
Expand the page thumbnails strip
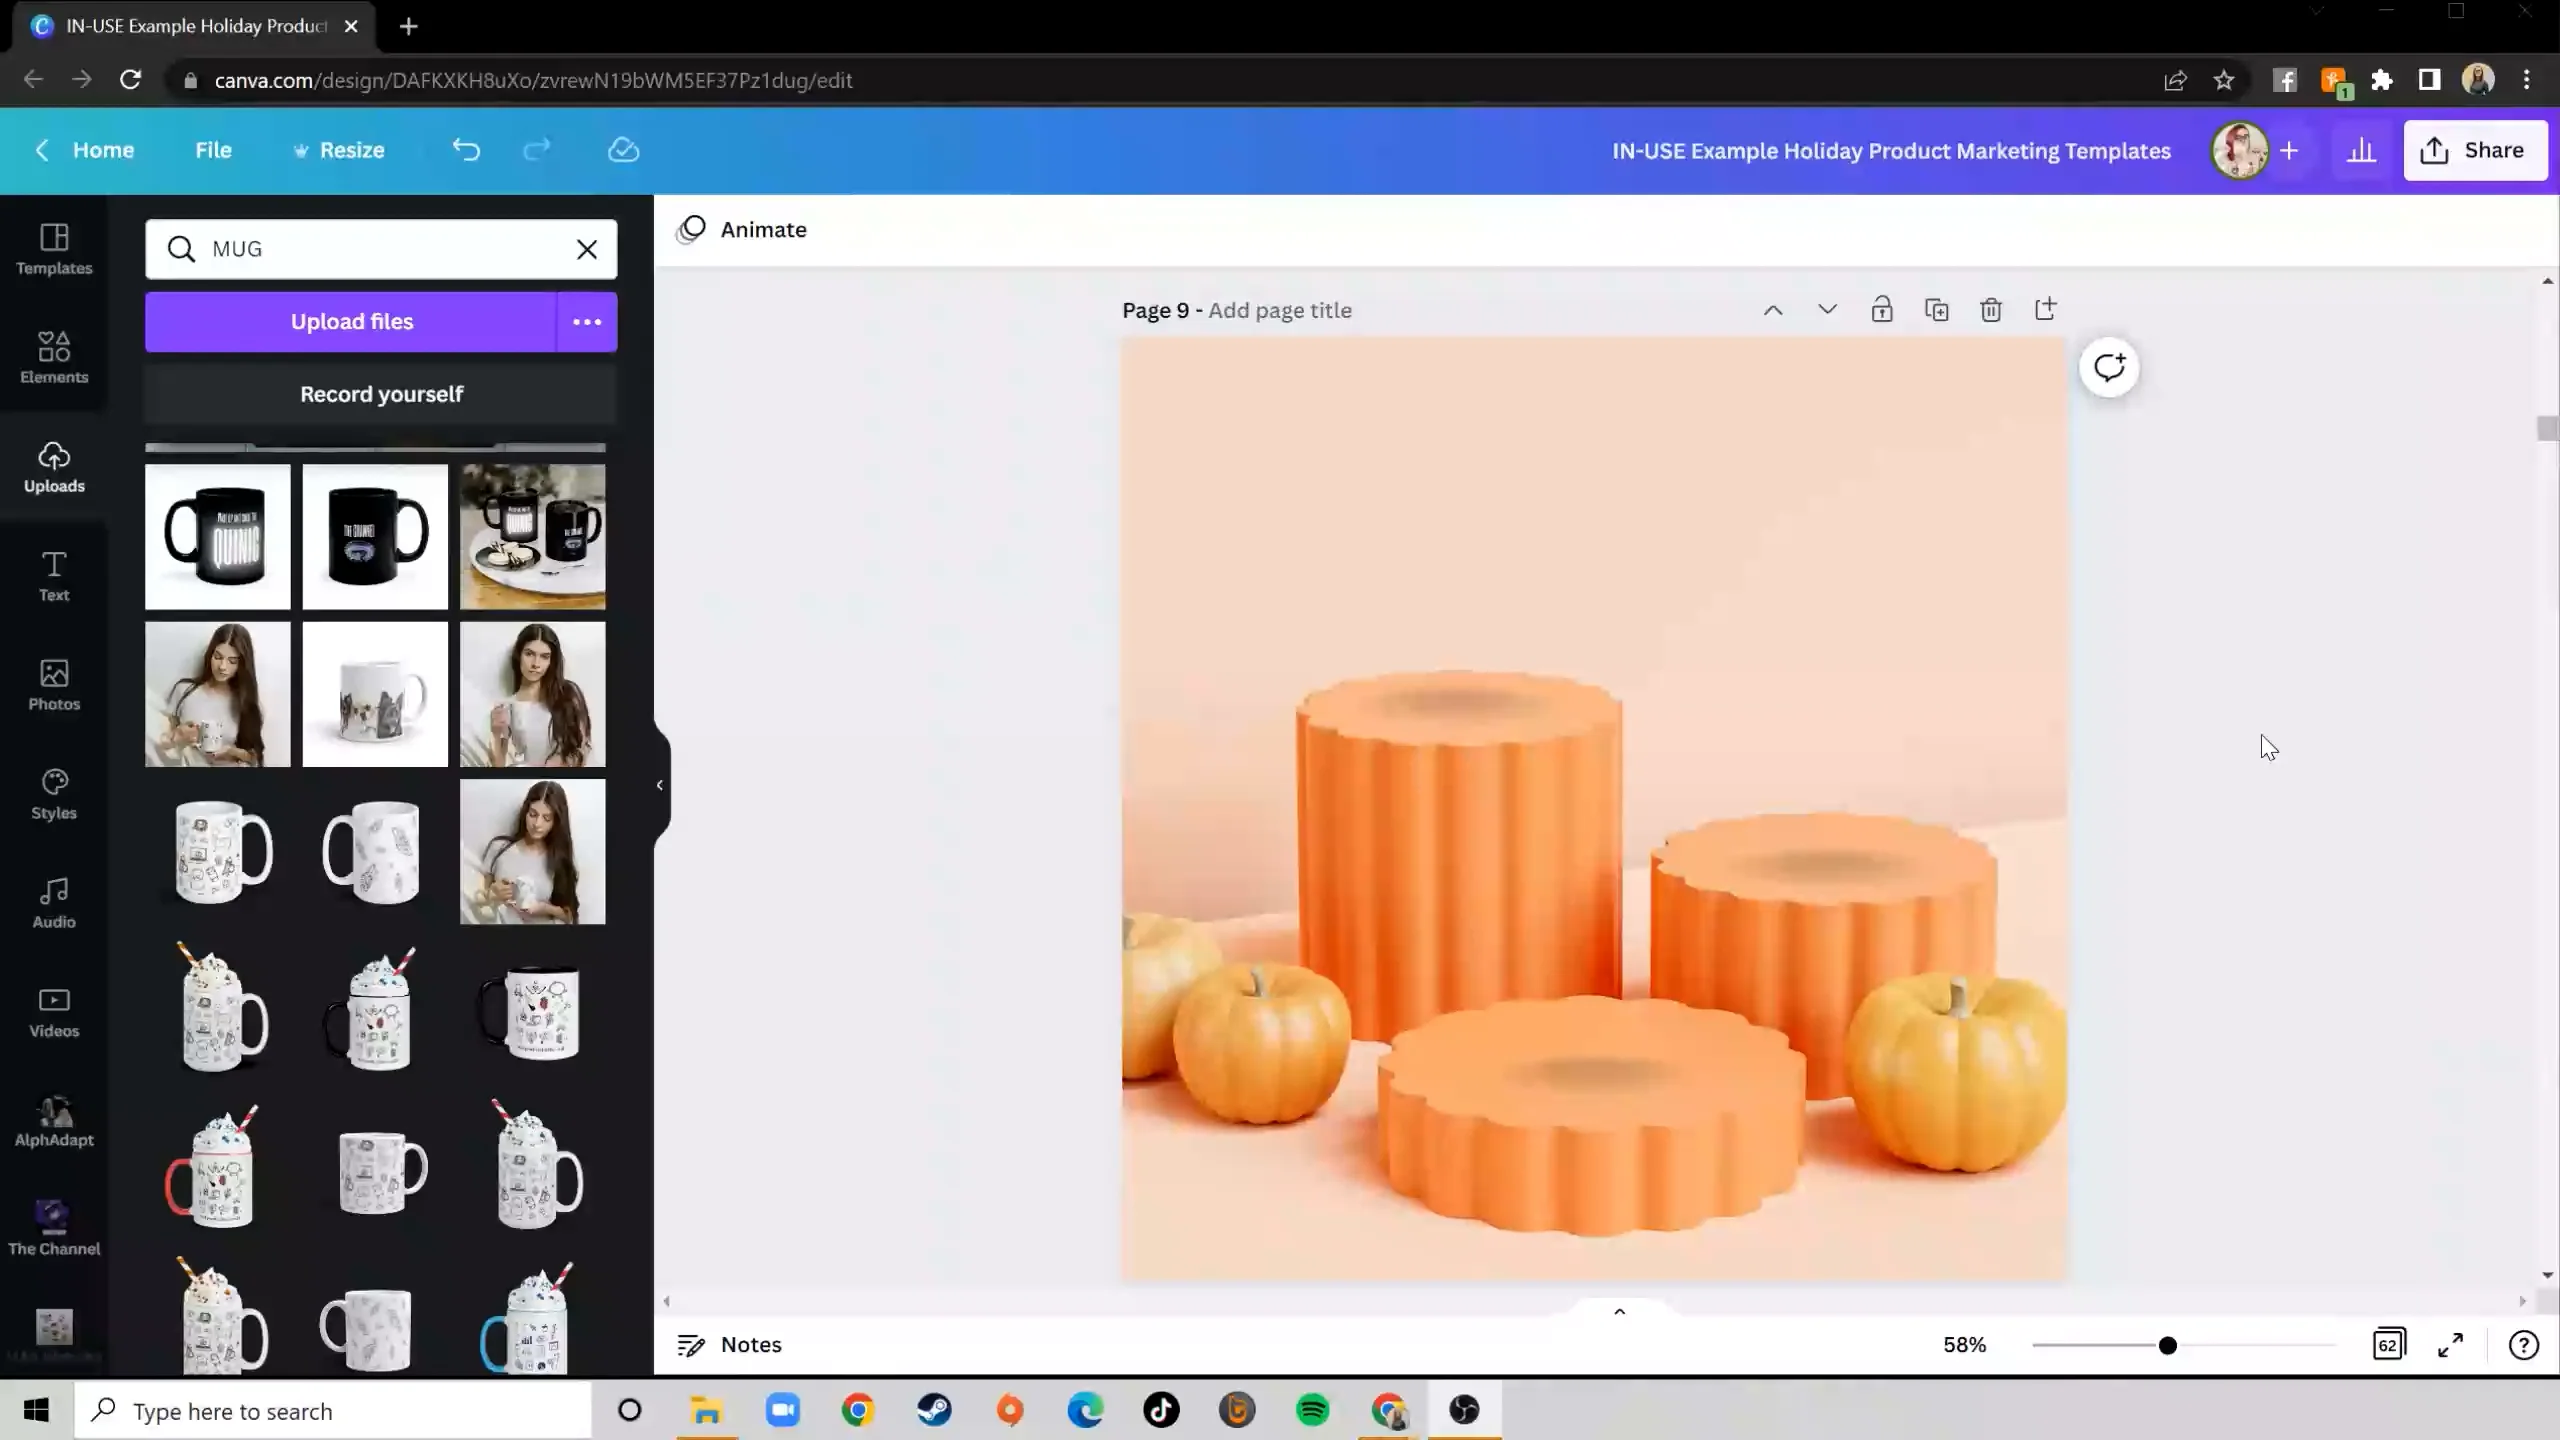1620,1311
